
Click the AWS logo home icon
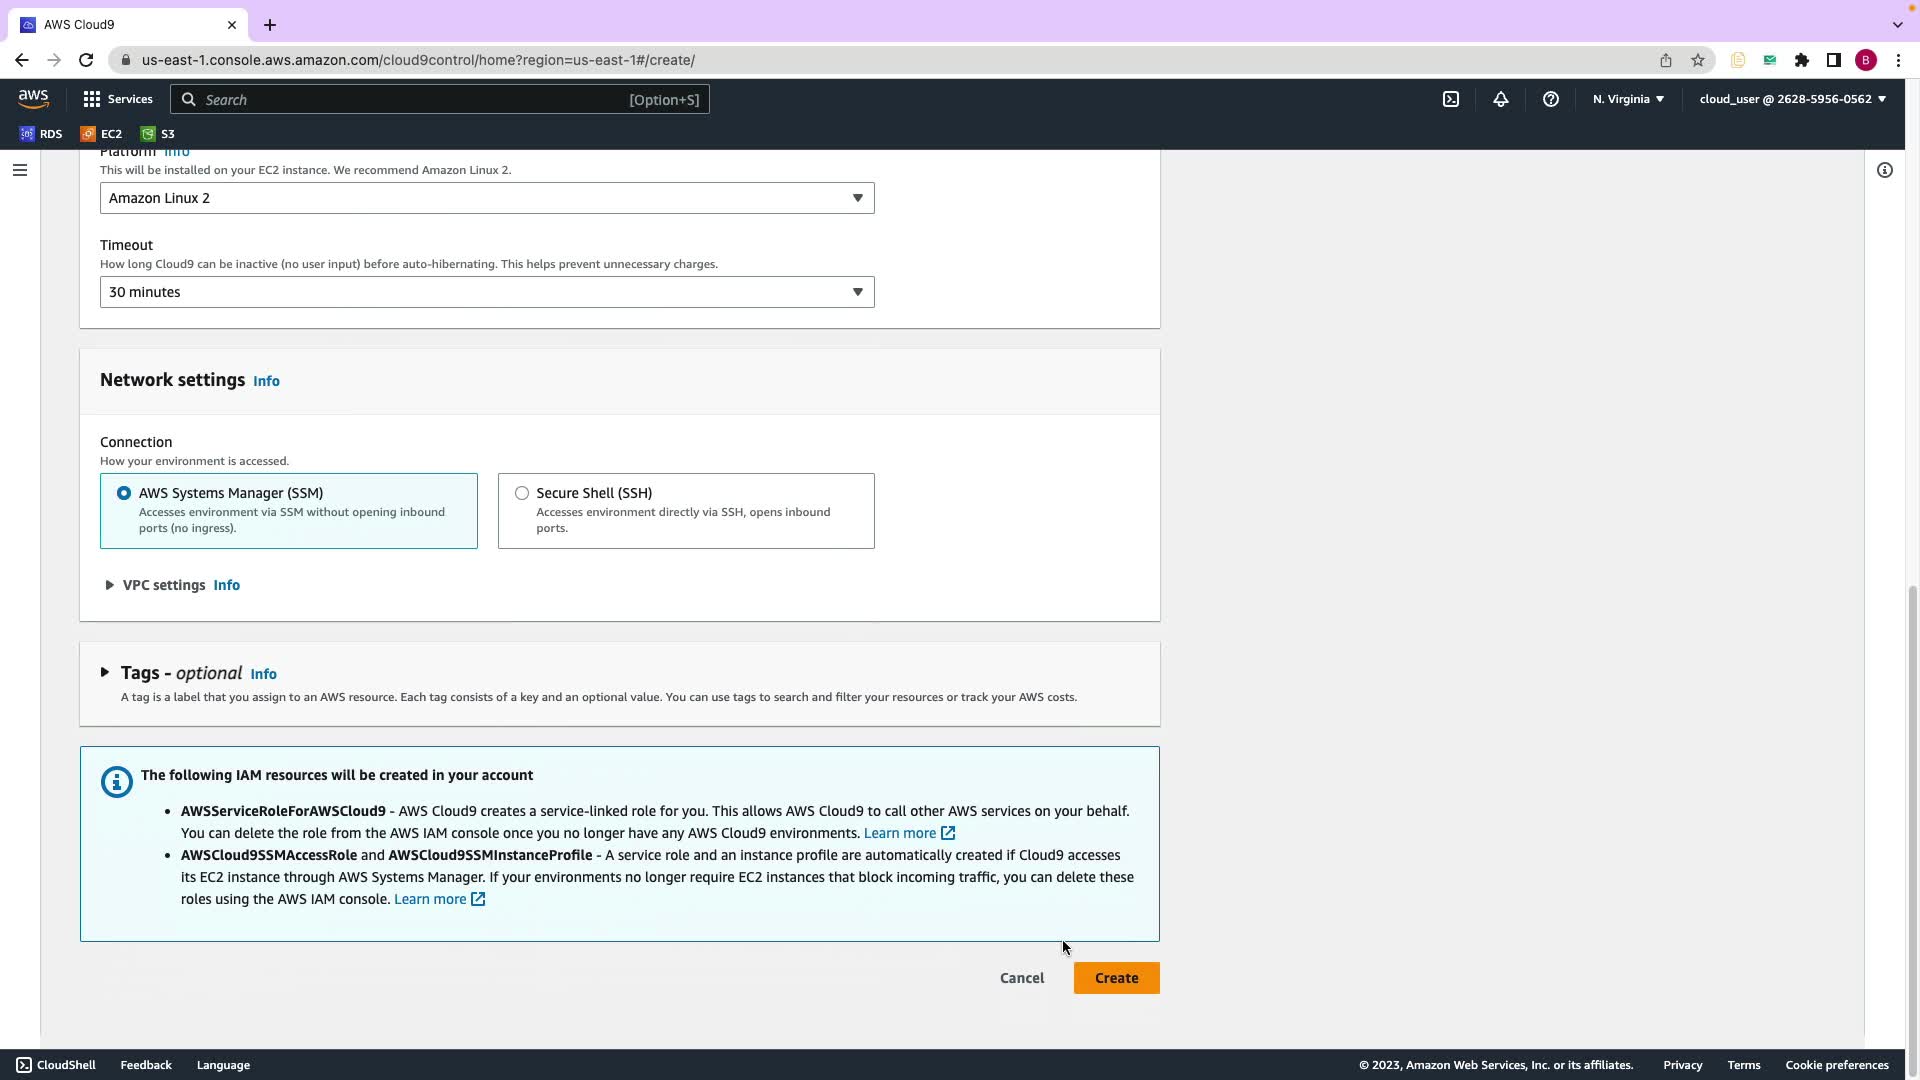tap(33, 98)
